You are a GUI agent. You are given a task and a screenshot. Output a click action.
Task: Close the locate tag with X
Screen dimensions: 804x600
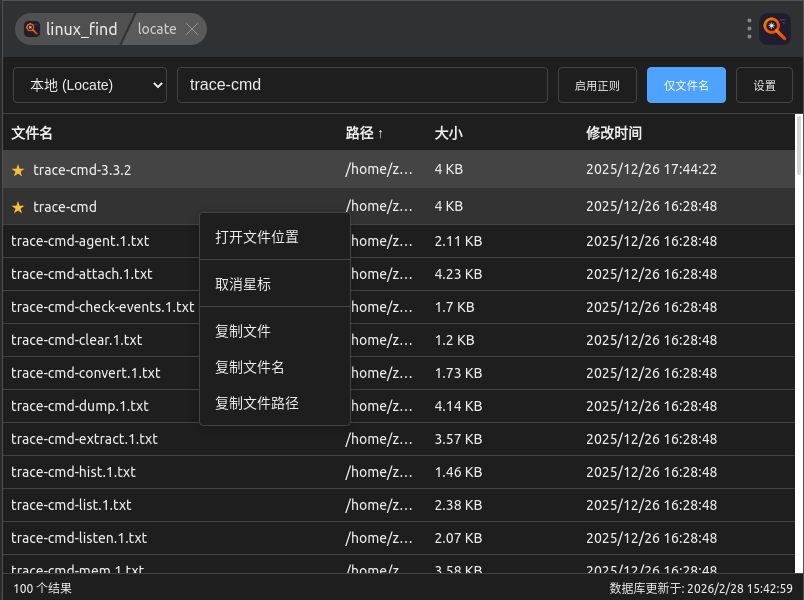pos(192,29)
